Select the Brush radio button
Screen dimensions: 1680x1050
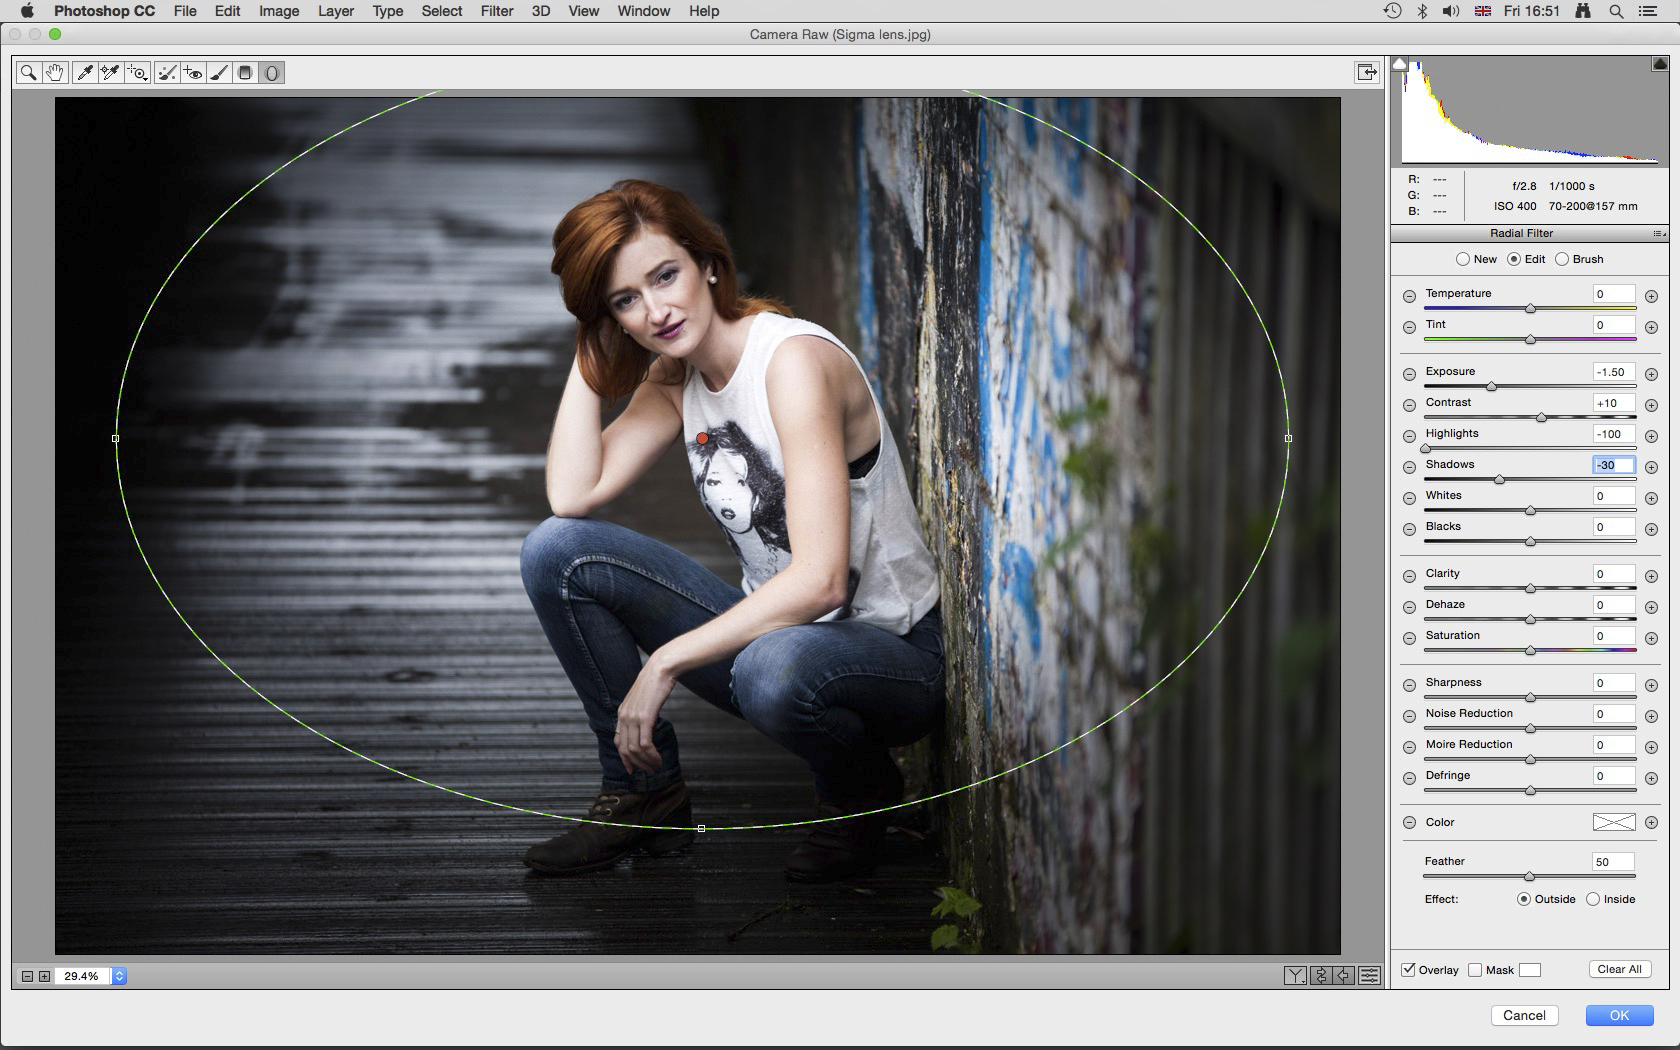tap(1562, 259)
